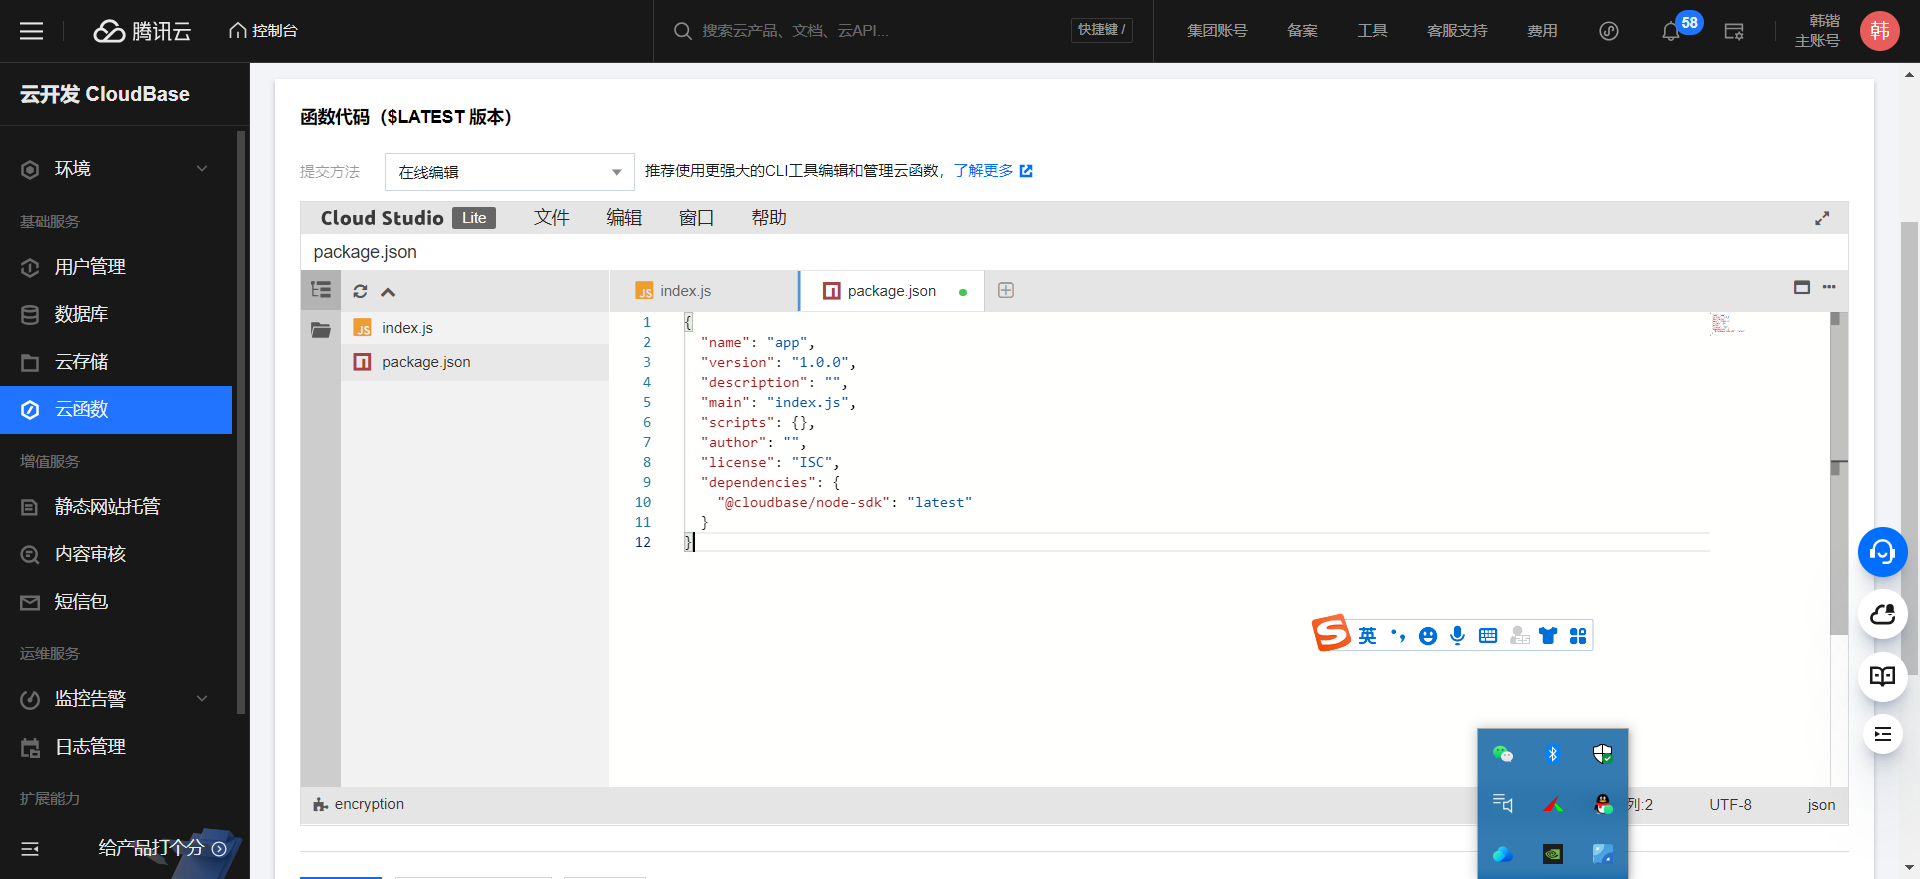Image resolution: width=1920 pixels, height=879 pixels.
Task: Collapse the sidebar with bottom-left icon
Action: pyautogui.click(x=30, y=848)
